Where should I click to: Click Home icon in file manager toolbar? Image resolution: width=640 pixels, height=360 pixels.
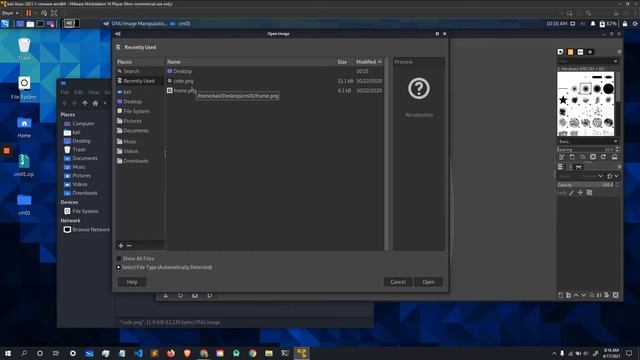pyautogui.click(x=95, y=103)
